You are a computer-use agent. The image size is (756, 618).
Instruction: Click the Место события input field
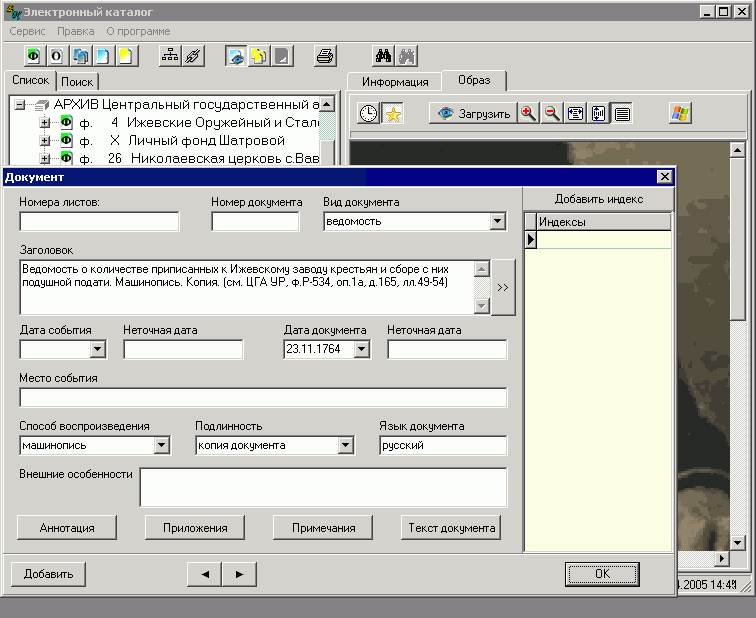263,397
